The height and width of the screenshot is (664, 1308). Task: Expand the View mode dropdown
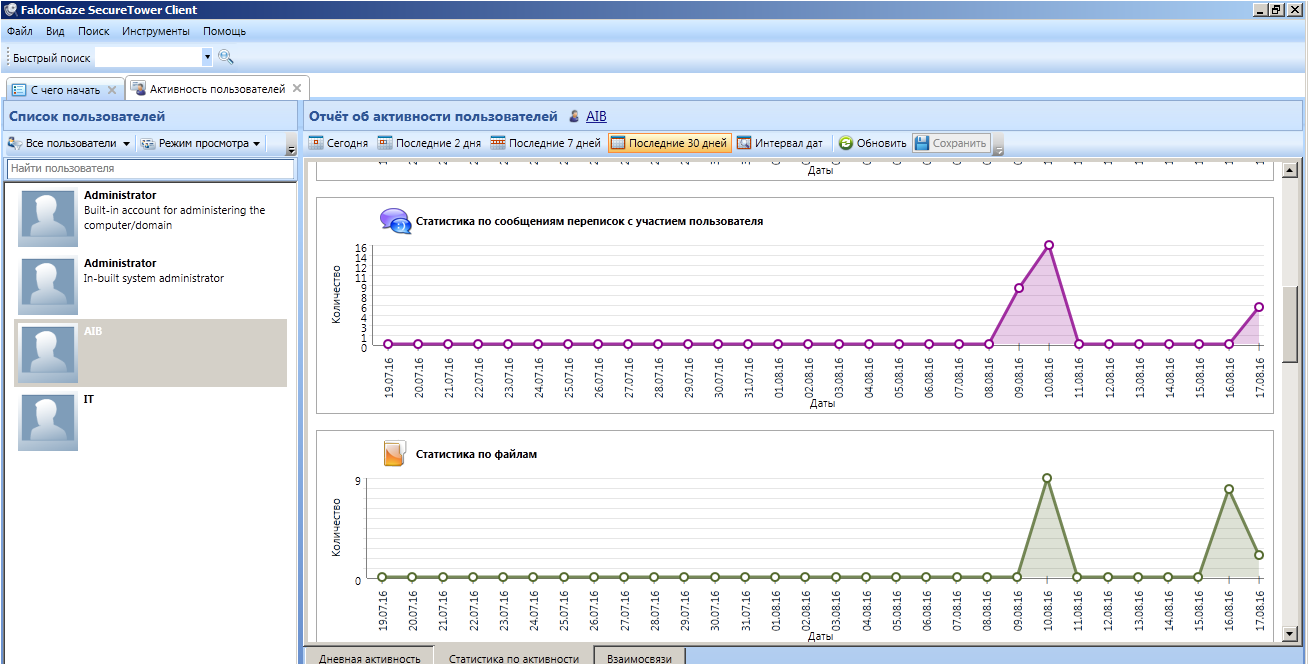click(201, 143)
